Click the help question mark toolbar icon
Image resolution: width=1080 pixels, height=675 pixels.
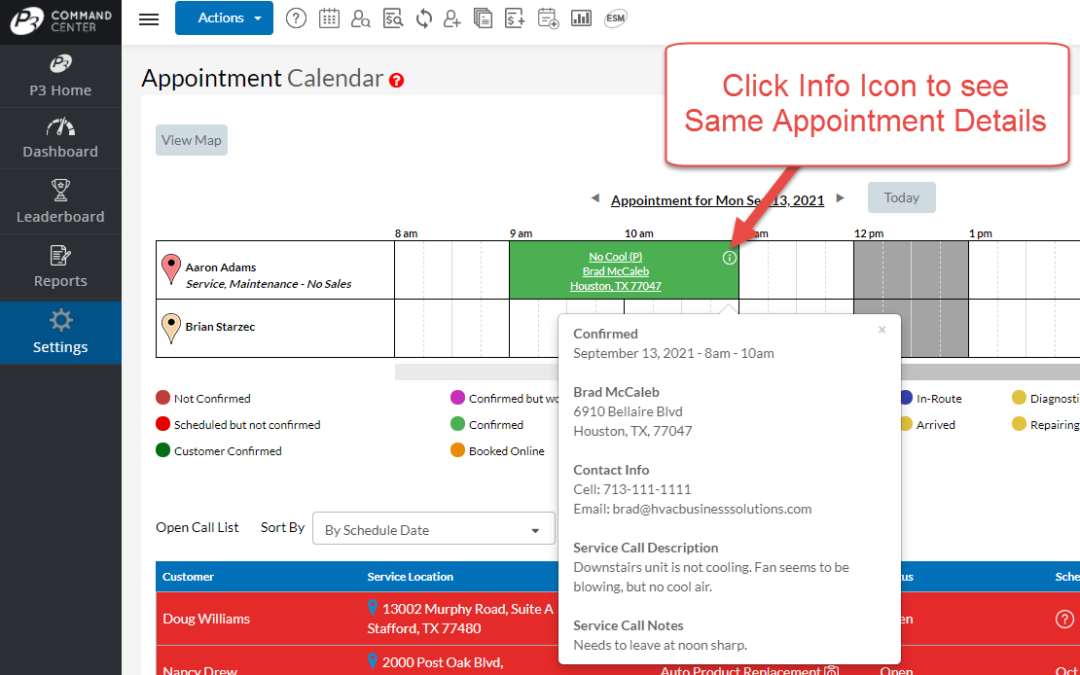[x=296, y=18]
